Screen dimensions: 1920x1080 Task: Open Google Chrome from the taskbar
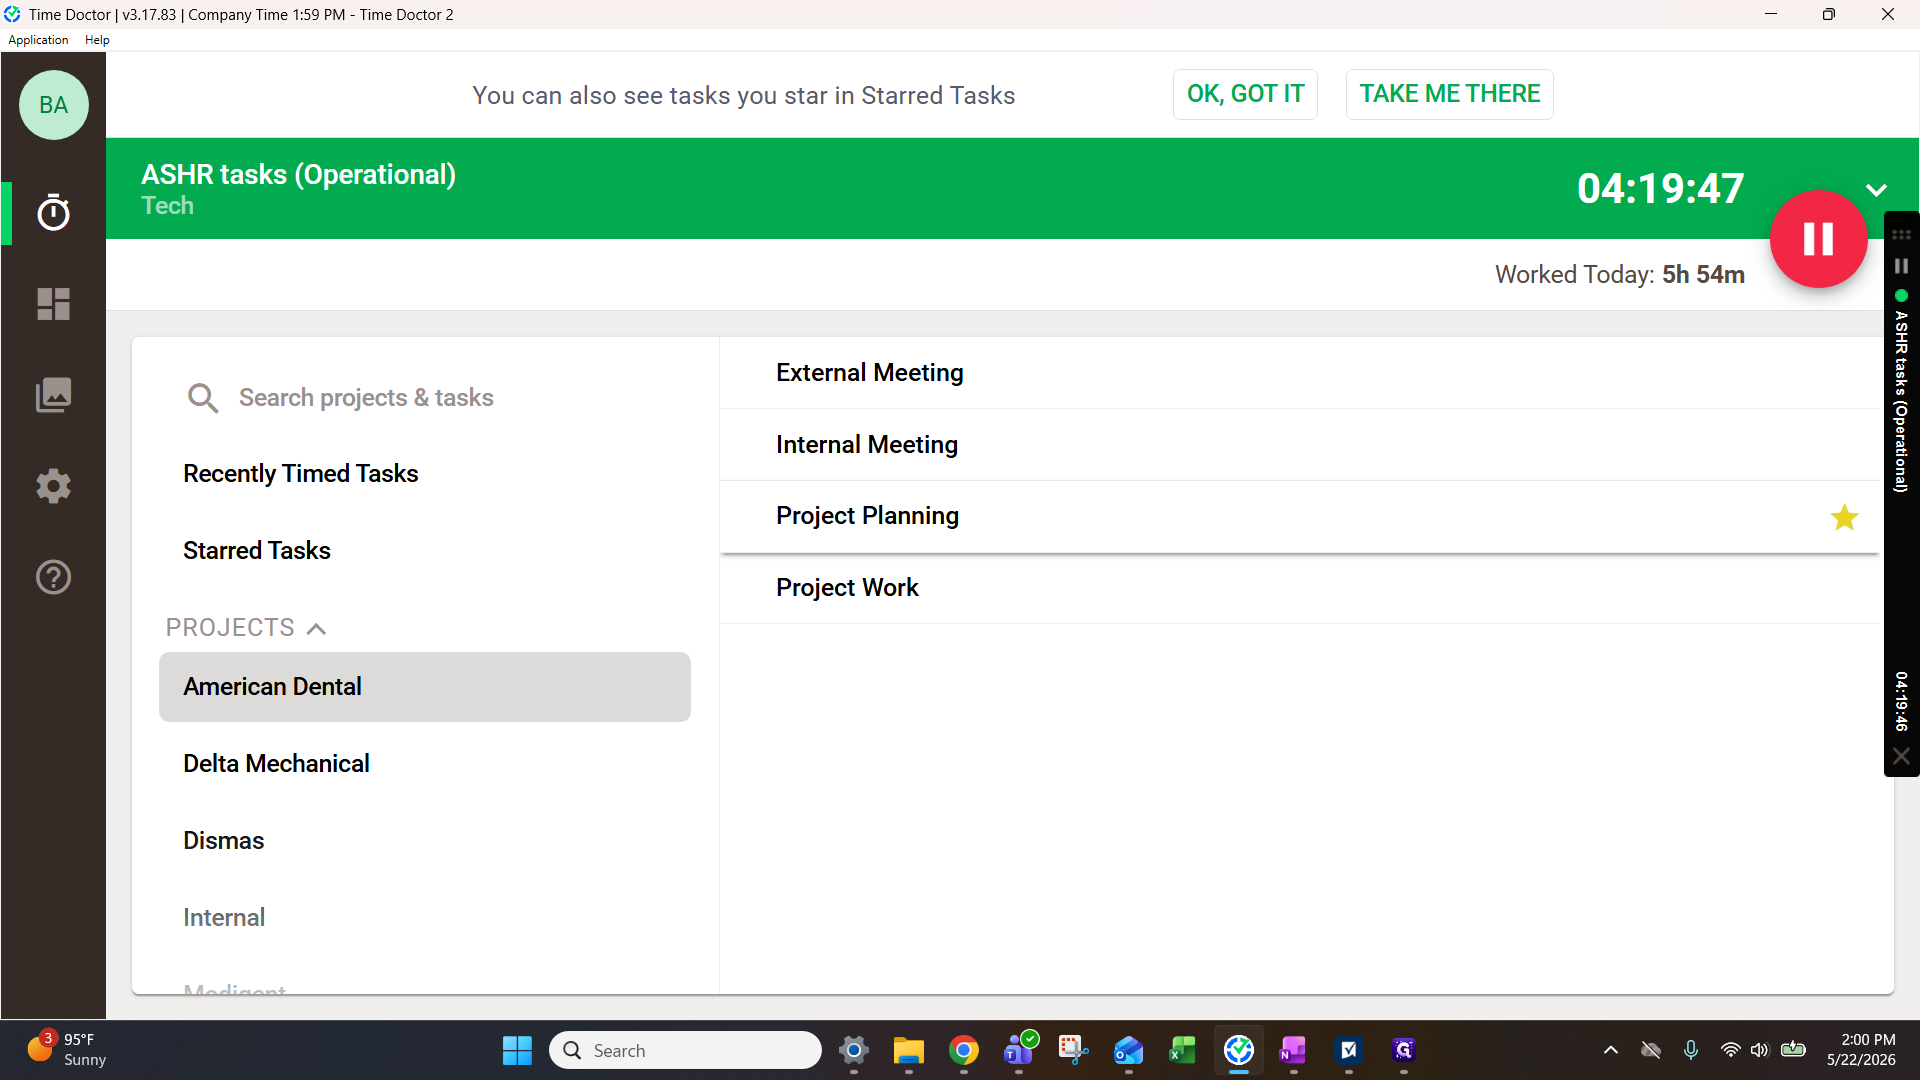coord(964,1050)
